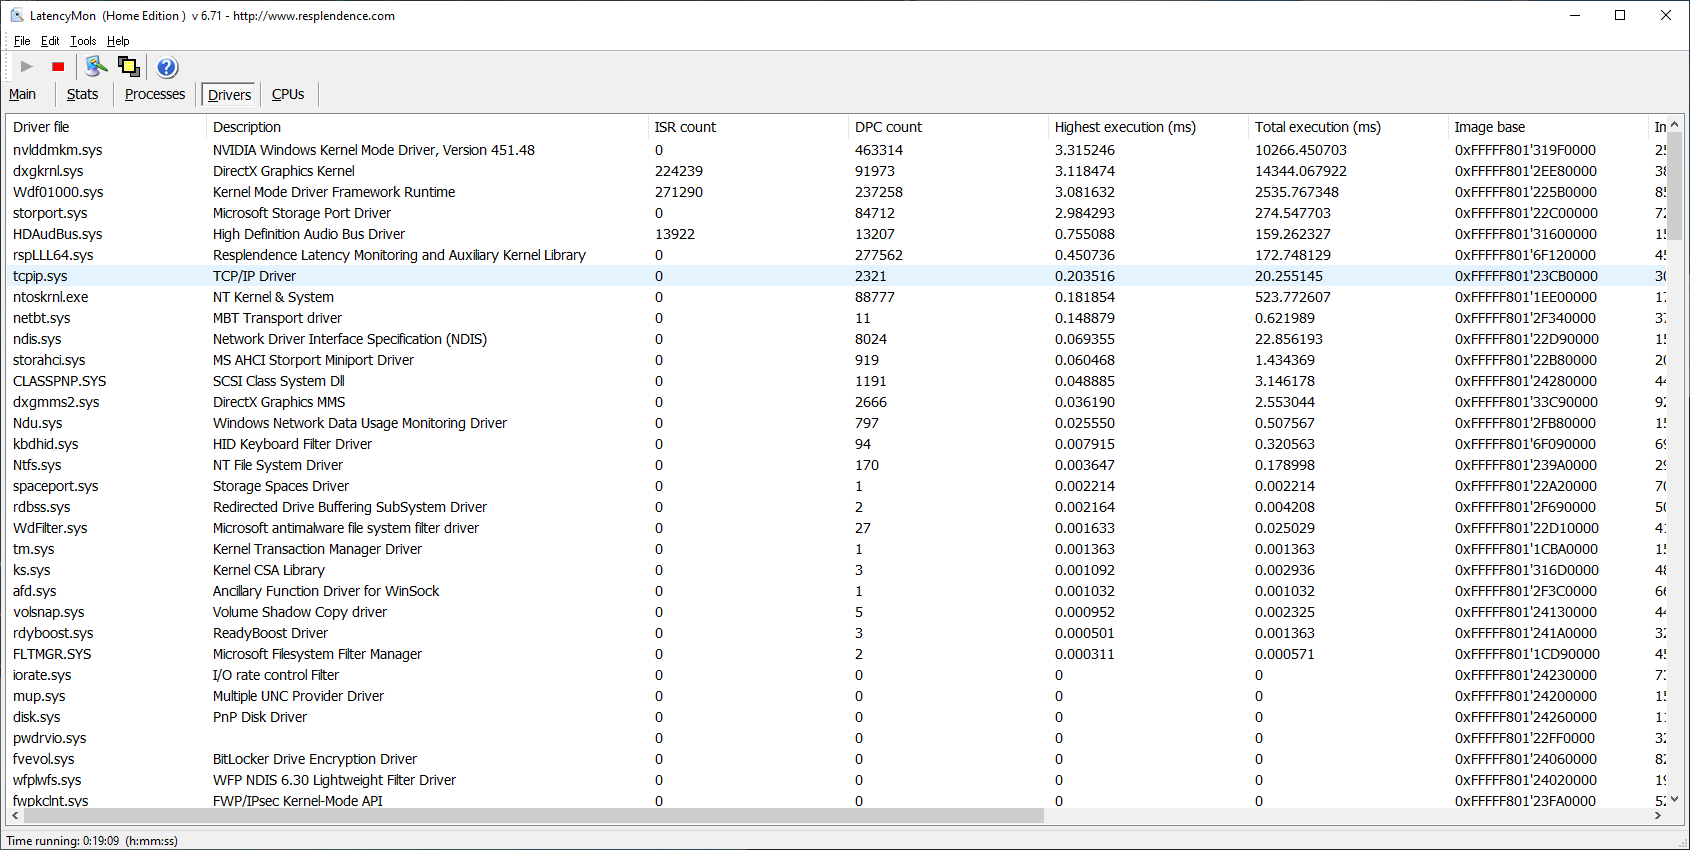Select the CLASSPNP.SYS driver row

[x=836, y=381]
